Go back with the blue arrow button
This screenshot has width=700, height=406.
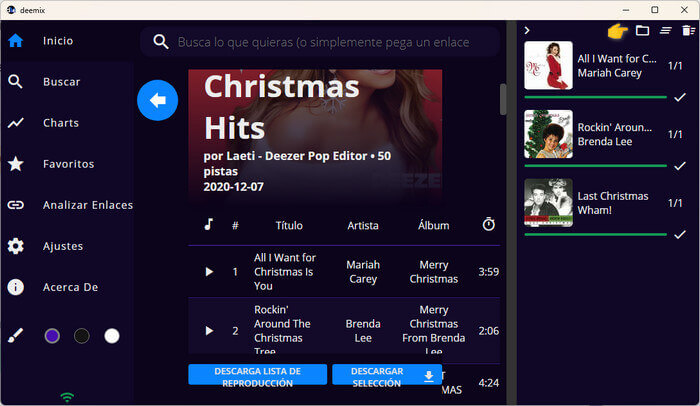click(x=158, y=100)
